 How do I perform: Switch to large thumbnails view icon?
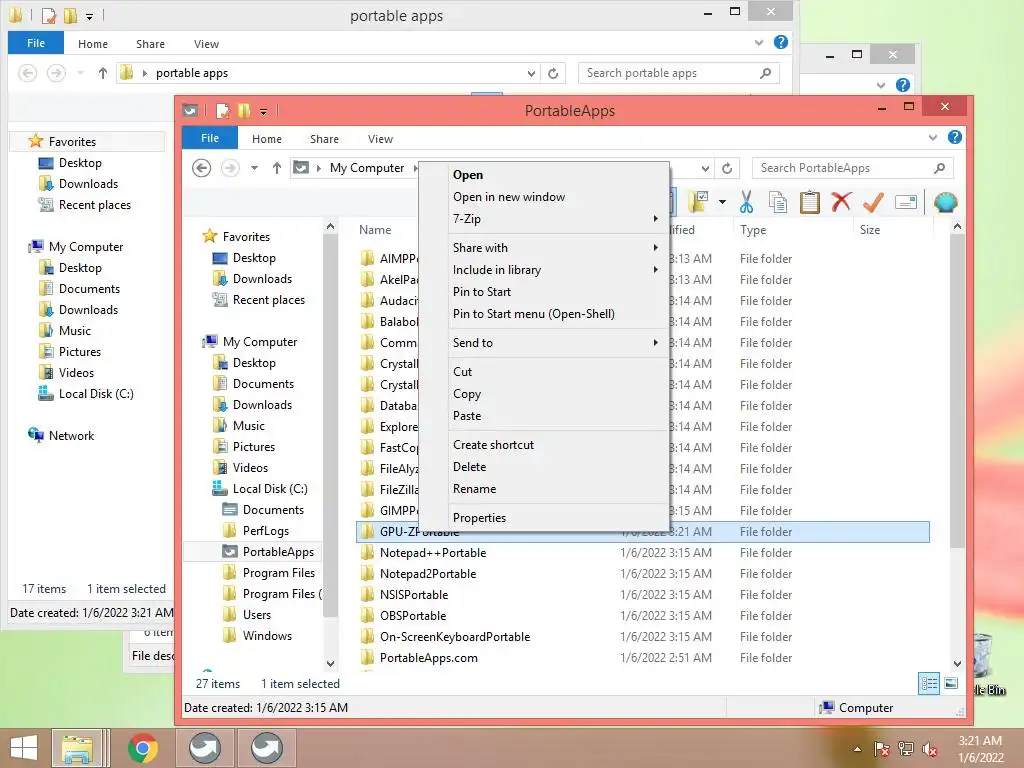tap(951, 684)
